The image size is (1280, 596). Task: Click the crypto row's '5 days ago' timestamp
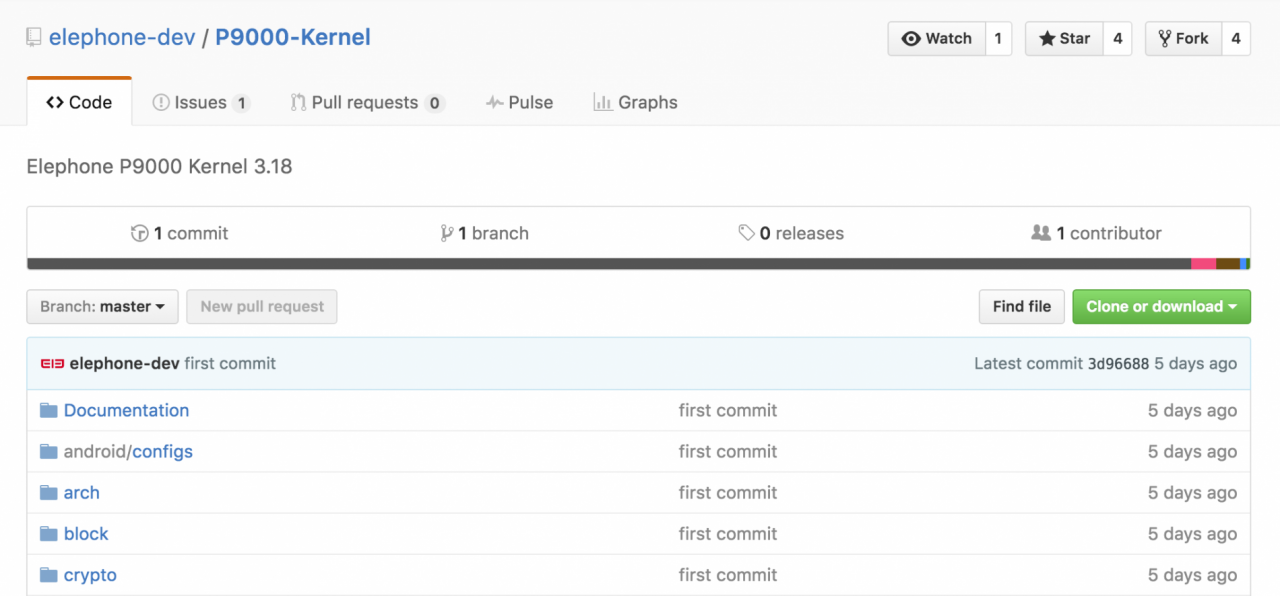[1192, 575]
